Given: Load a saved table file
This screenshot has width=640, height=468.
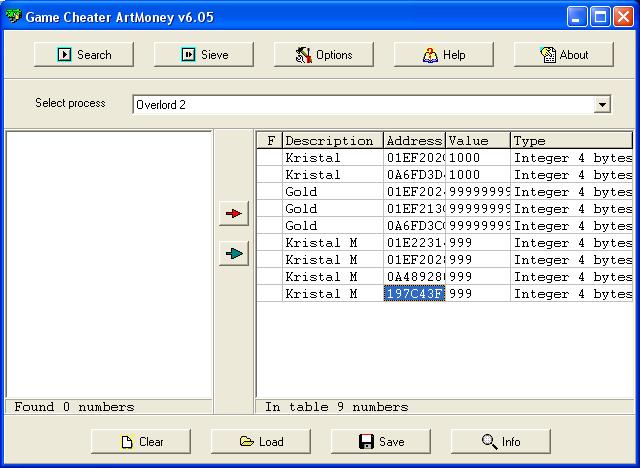Looking at the screenshot, I should 261,441.
